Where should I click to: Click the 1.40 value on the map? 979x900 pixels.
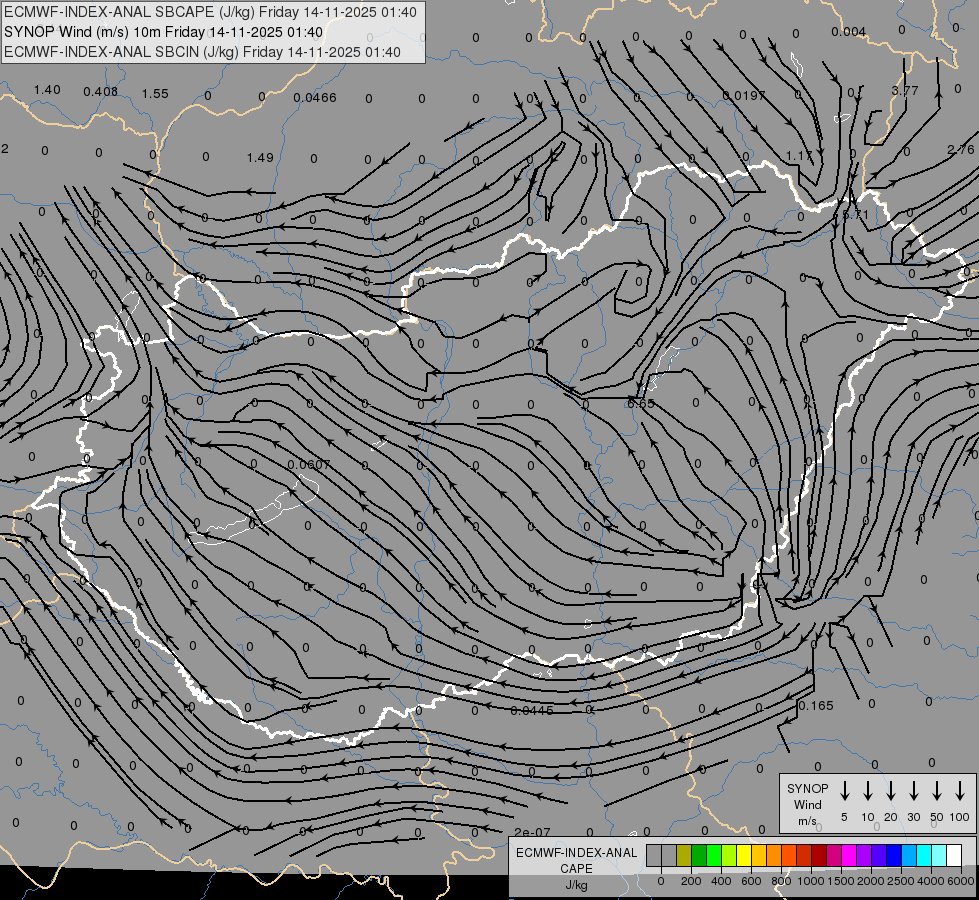click(47, 90)
